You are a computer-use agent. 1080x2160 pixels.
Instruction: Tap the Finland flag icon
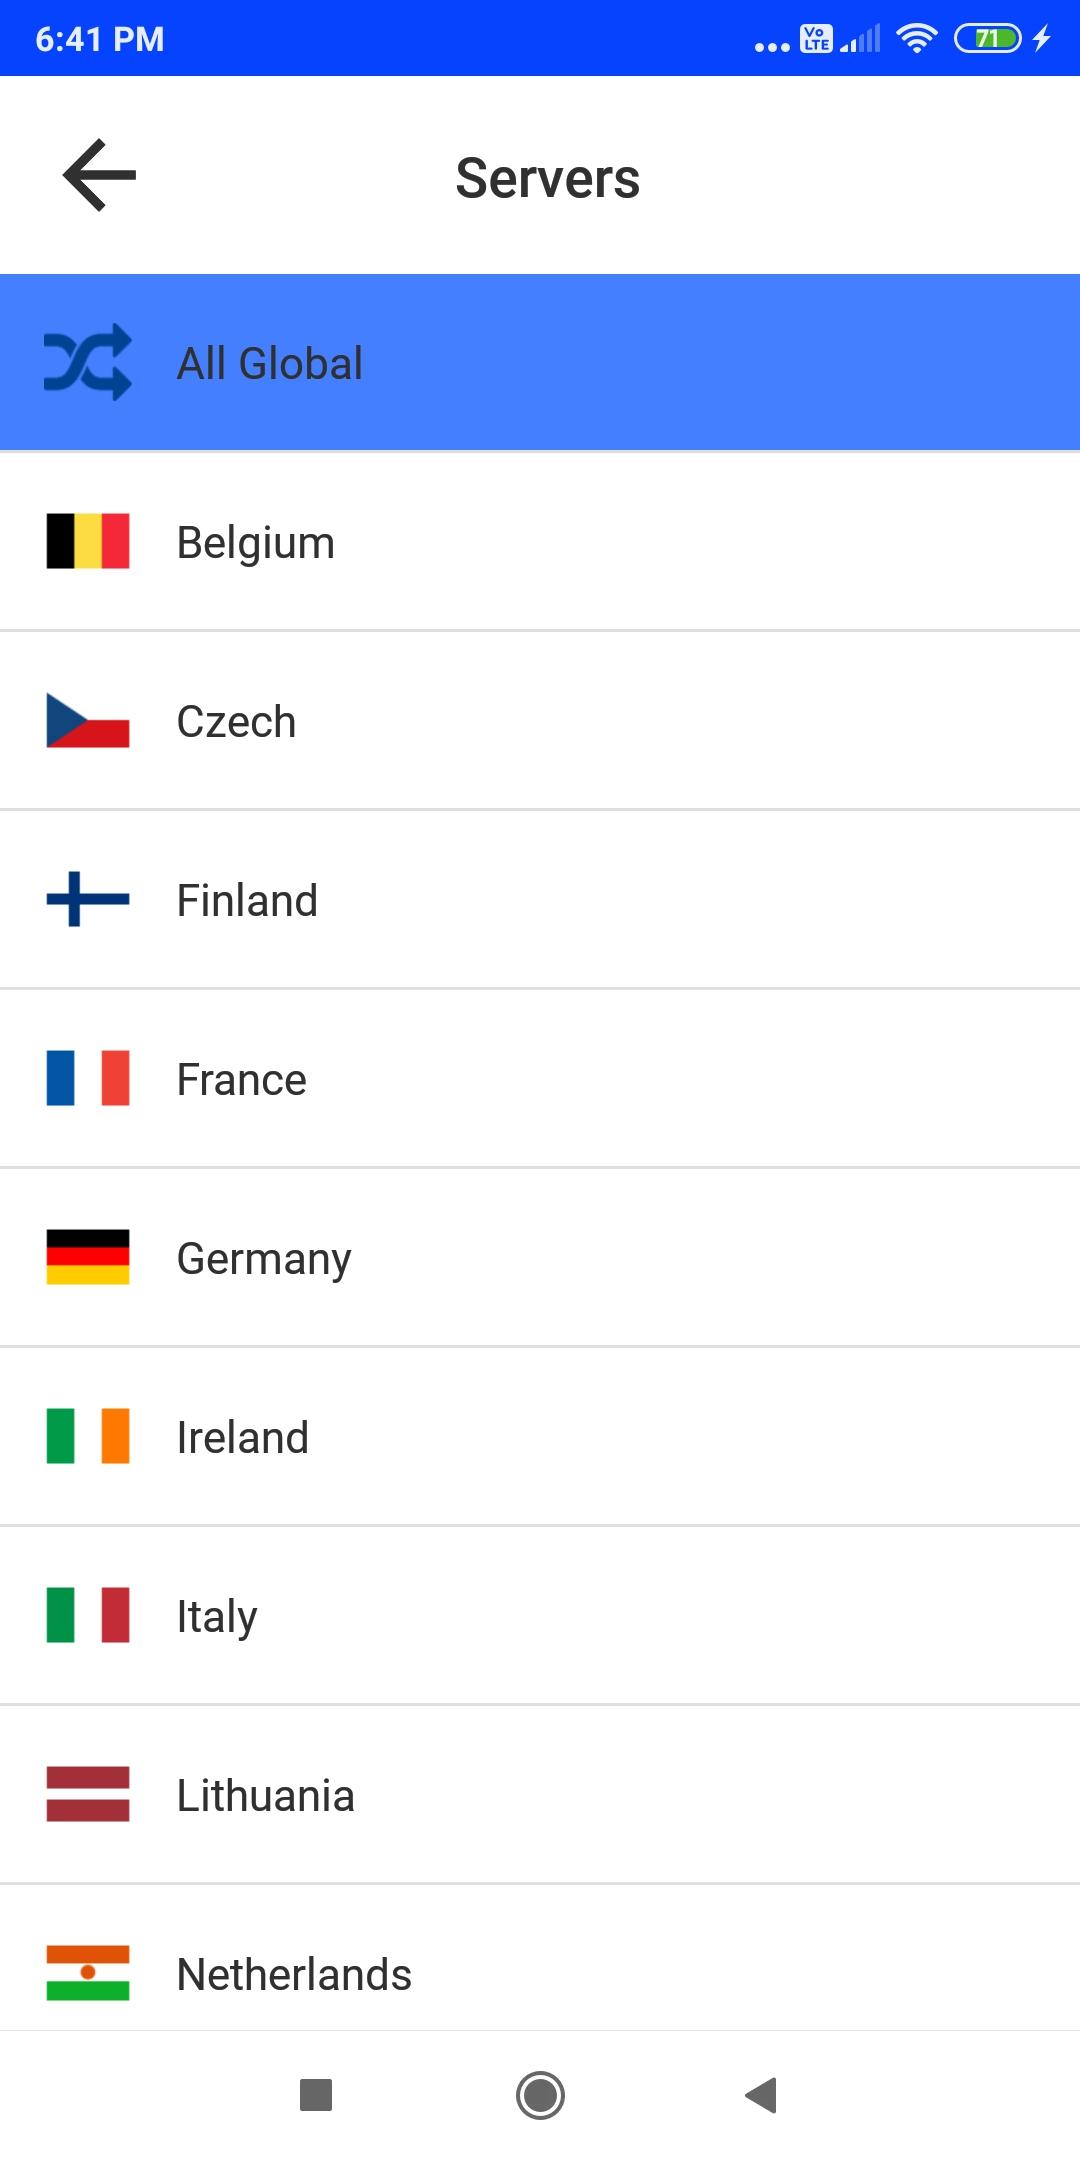click(x=88, y=899)
